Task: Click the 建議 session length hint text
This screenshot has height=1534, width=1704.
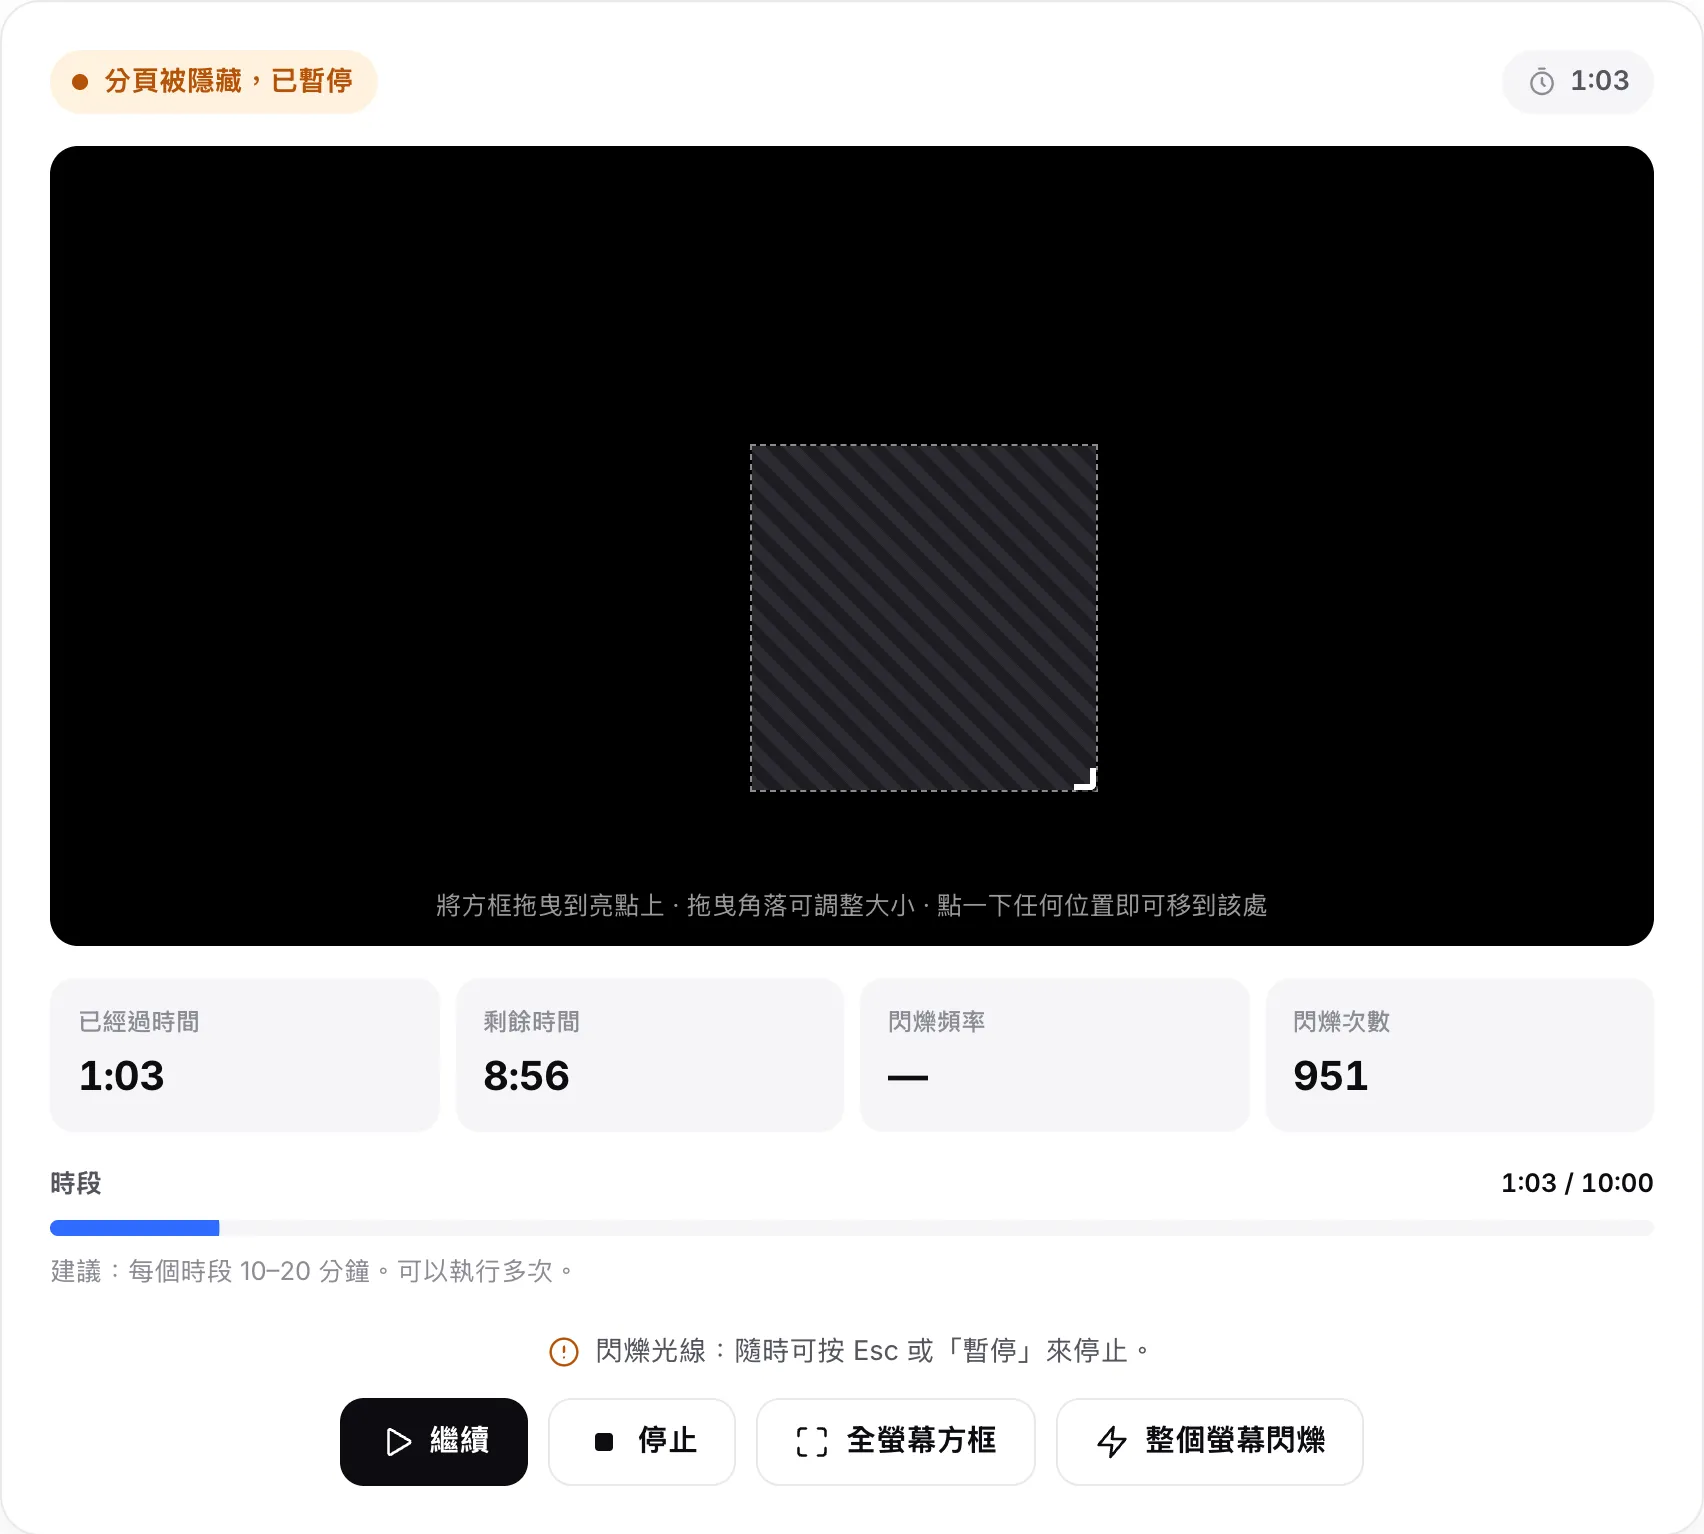Action: pos(314,1271)
